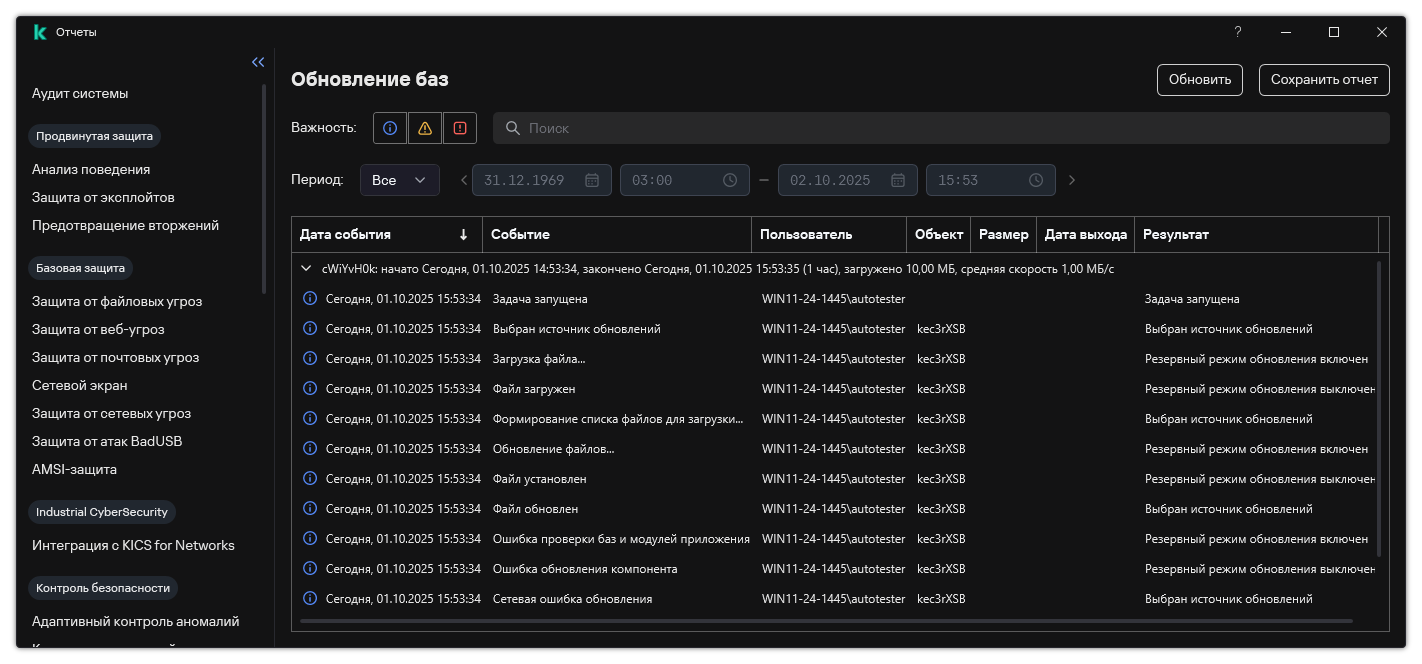Go to next period with right arrow
The height and width of the screenshot is (664, 1422).
tap(1072, 180)
